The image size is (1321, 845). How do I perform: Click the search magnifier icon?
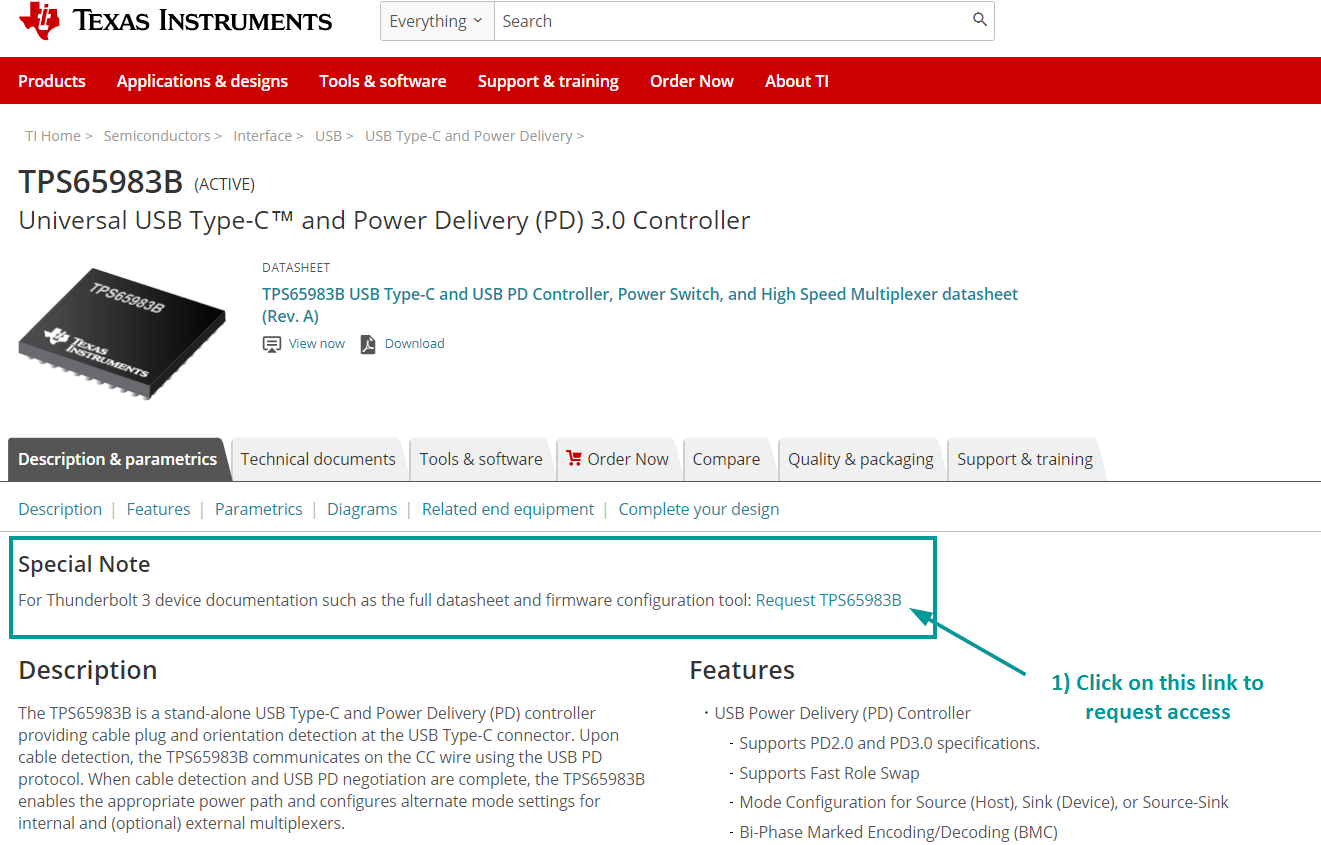click(980, 20)
